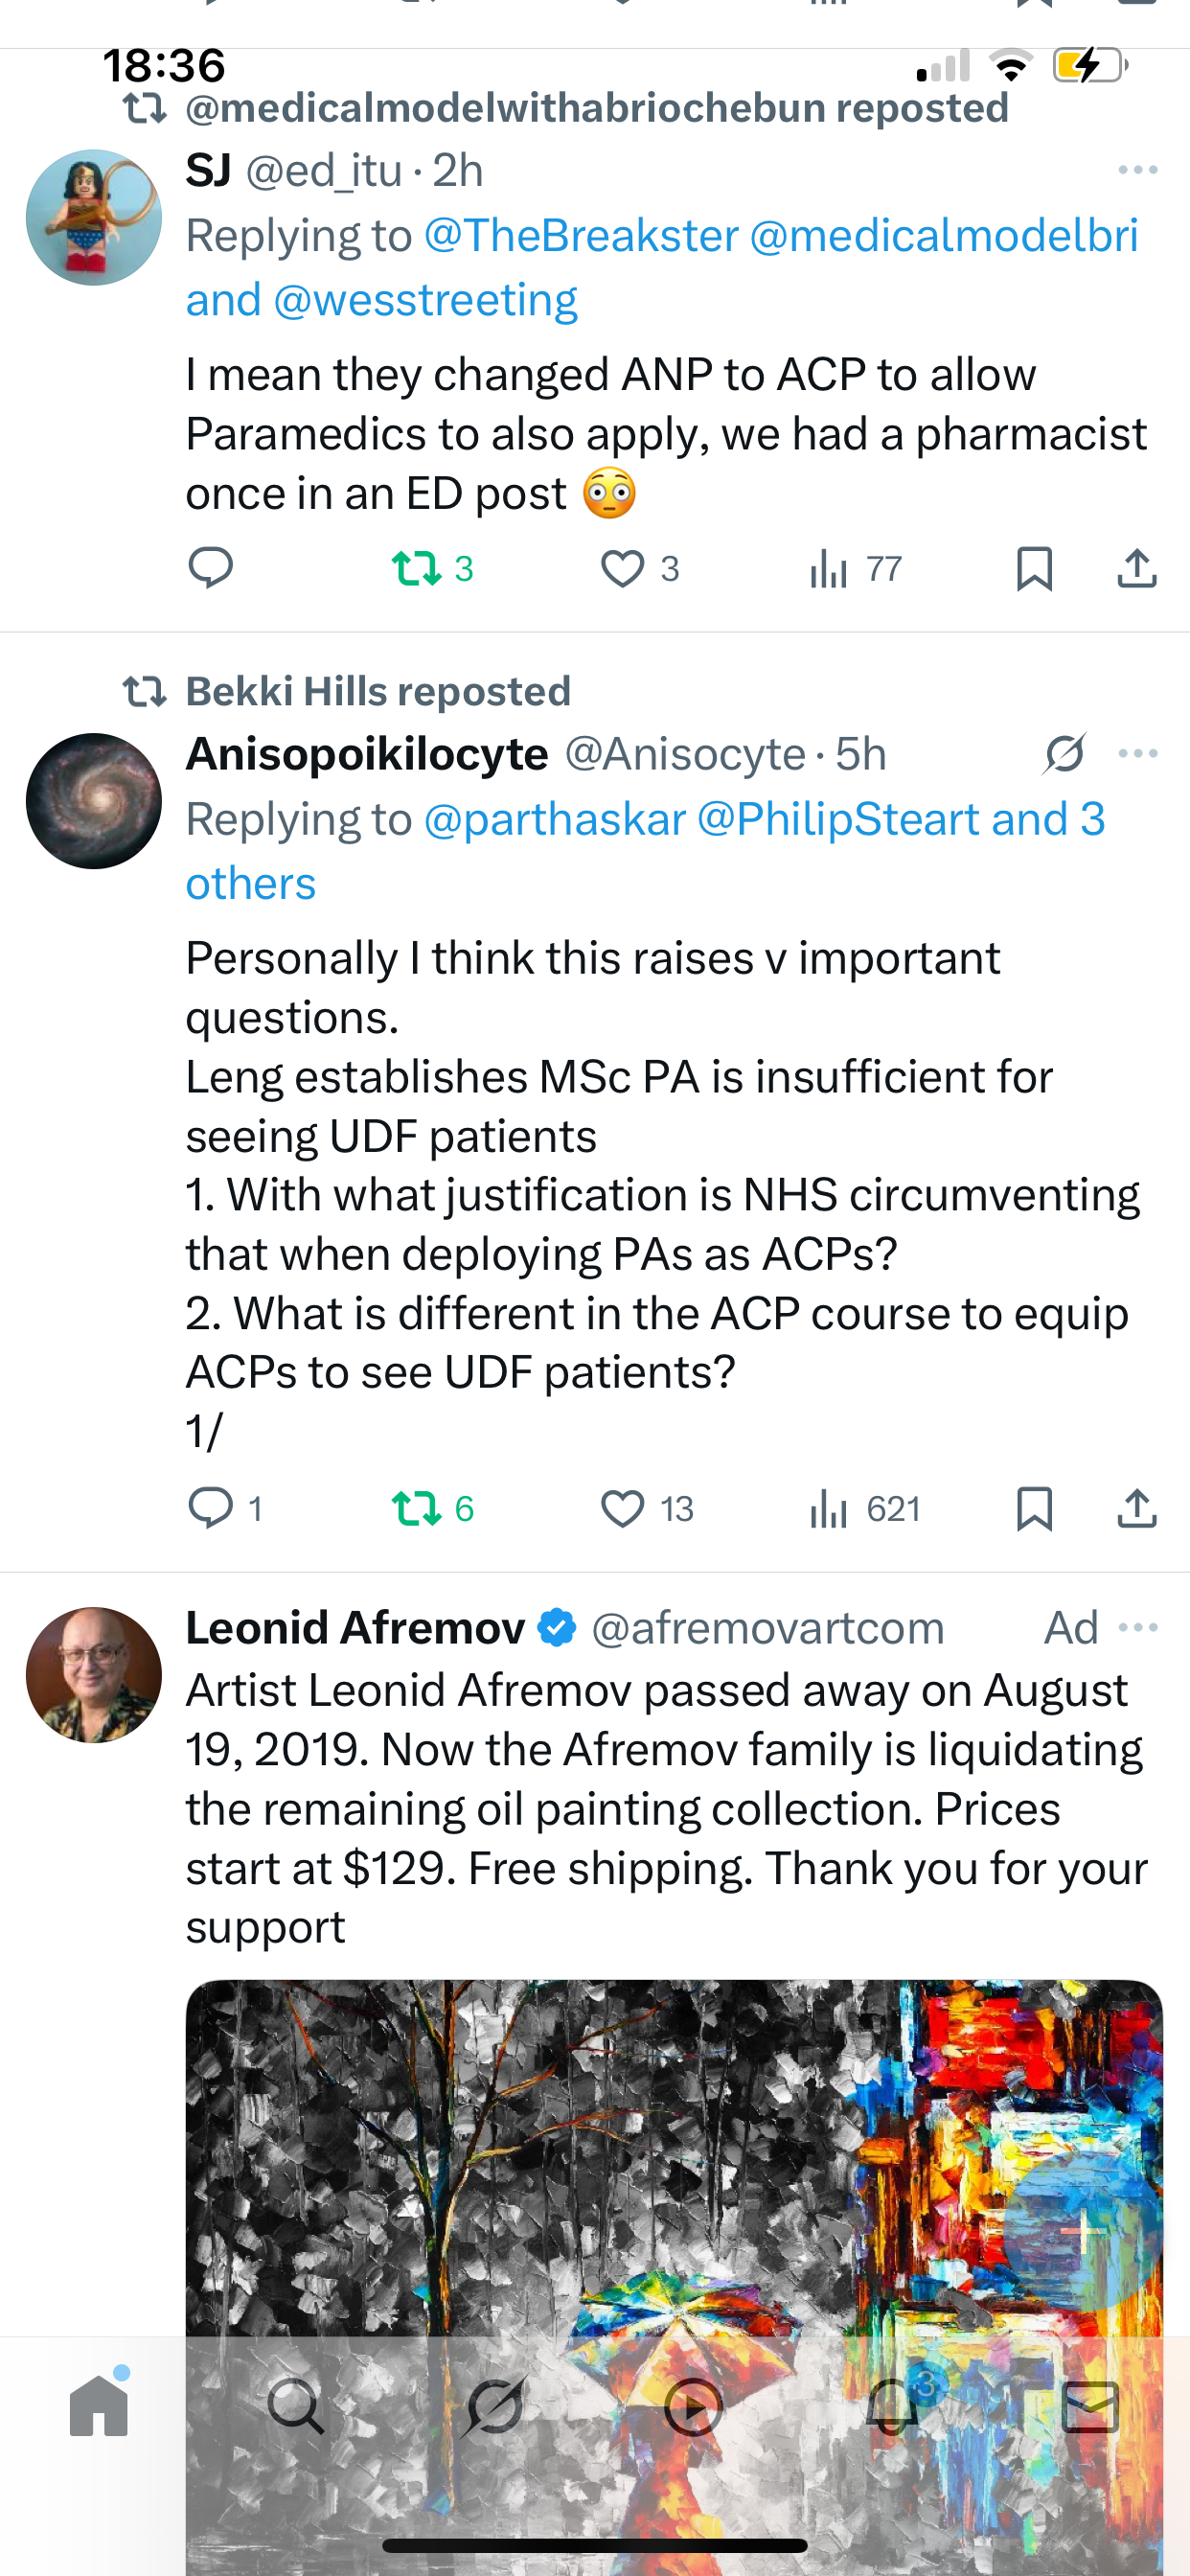Reply to SJ's post about ANP
Image resolution: width=1190 pixels, height=2576 pixels.
coord(210,568)
